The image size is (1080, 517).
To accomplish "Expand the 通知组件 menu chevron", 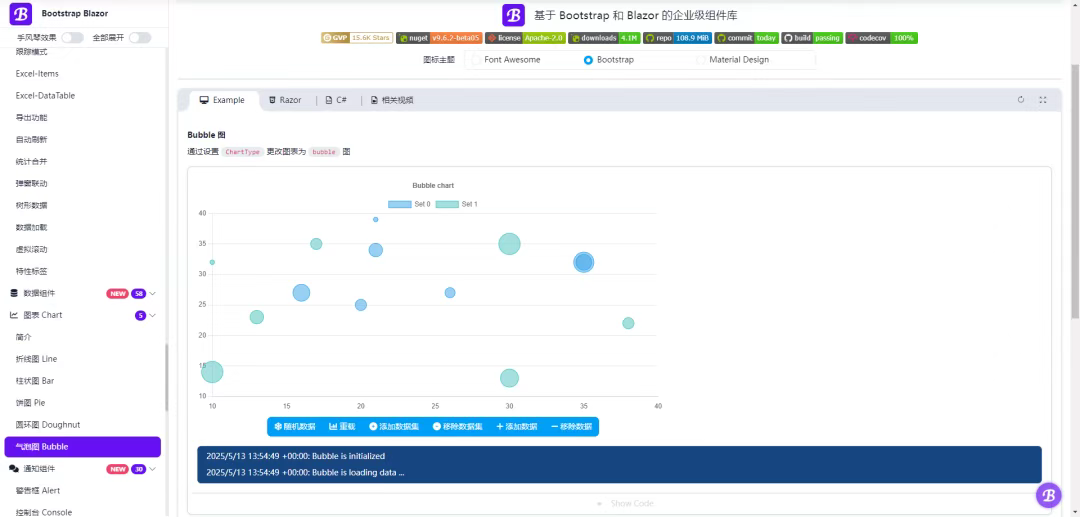I will tap(153, 469).
